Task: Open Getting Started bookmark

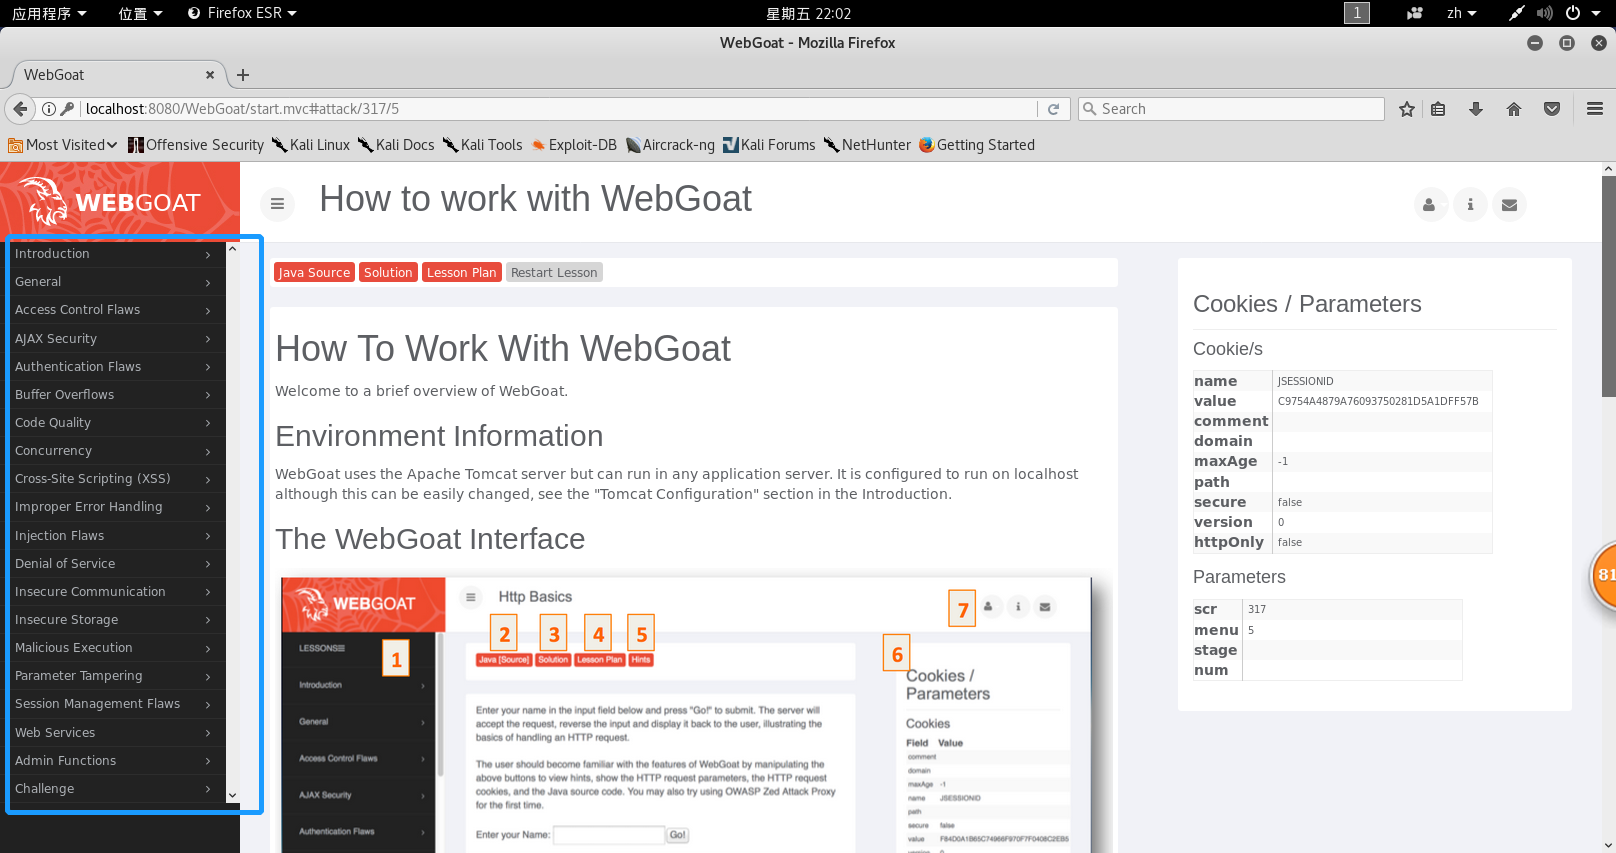Action: [977, 145]
